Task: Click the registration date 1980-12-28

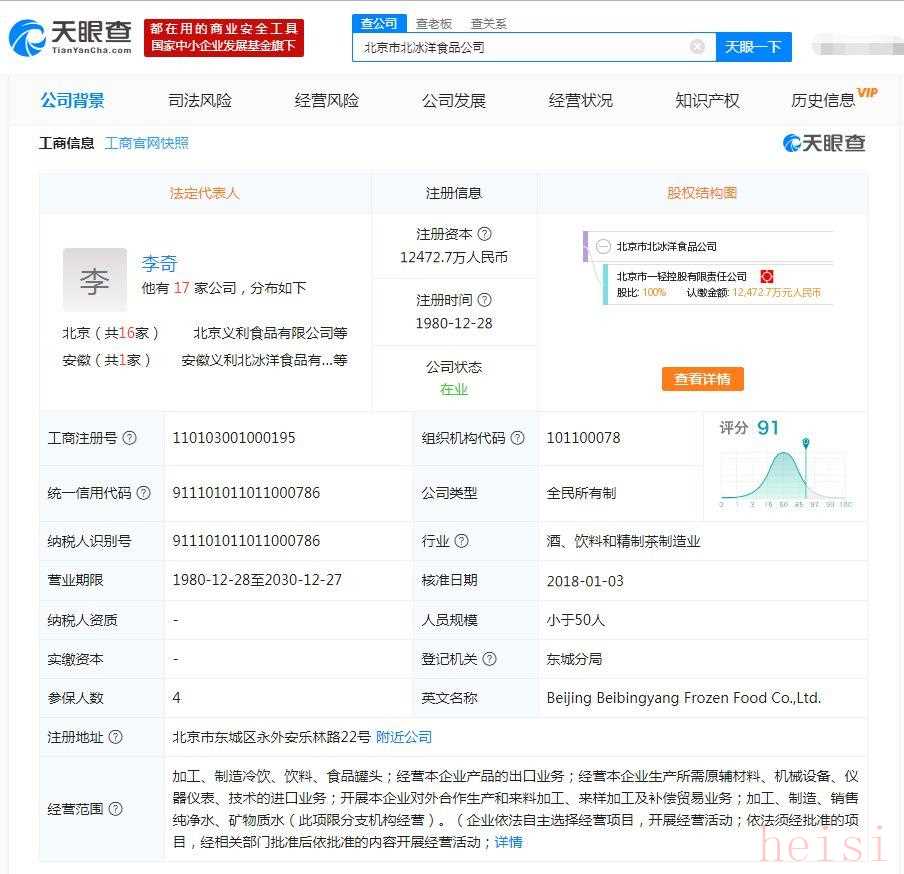Action: point(454,323)
